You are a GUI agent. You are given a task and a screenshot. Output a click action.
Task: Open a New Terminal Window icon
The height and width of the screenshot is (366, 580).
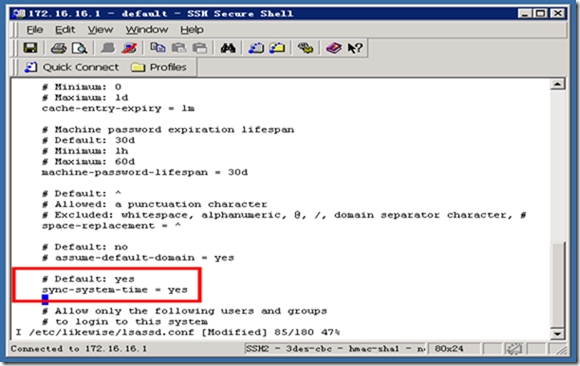click(256, 48)
